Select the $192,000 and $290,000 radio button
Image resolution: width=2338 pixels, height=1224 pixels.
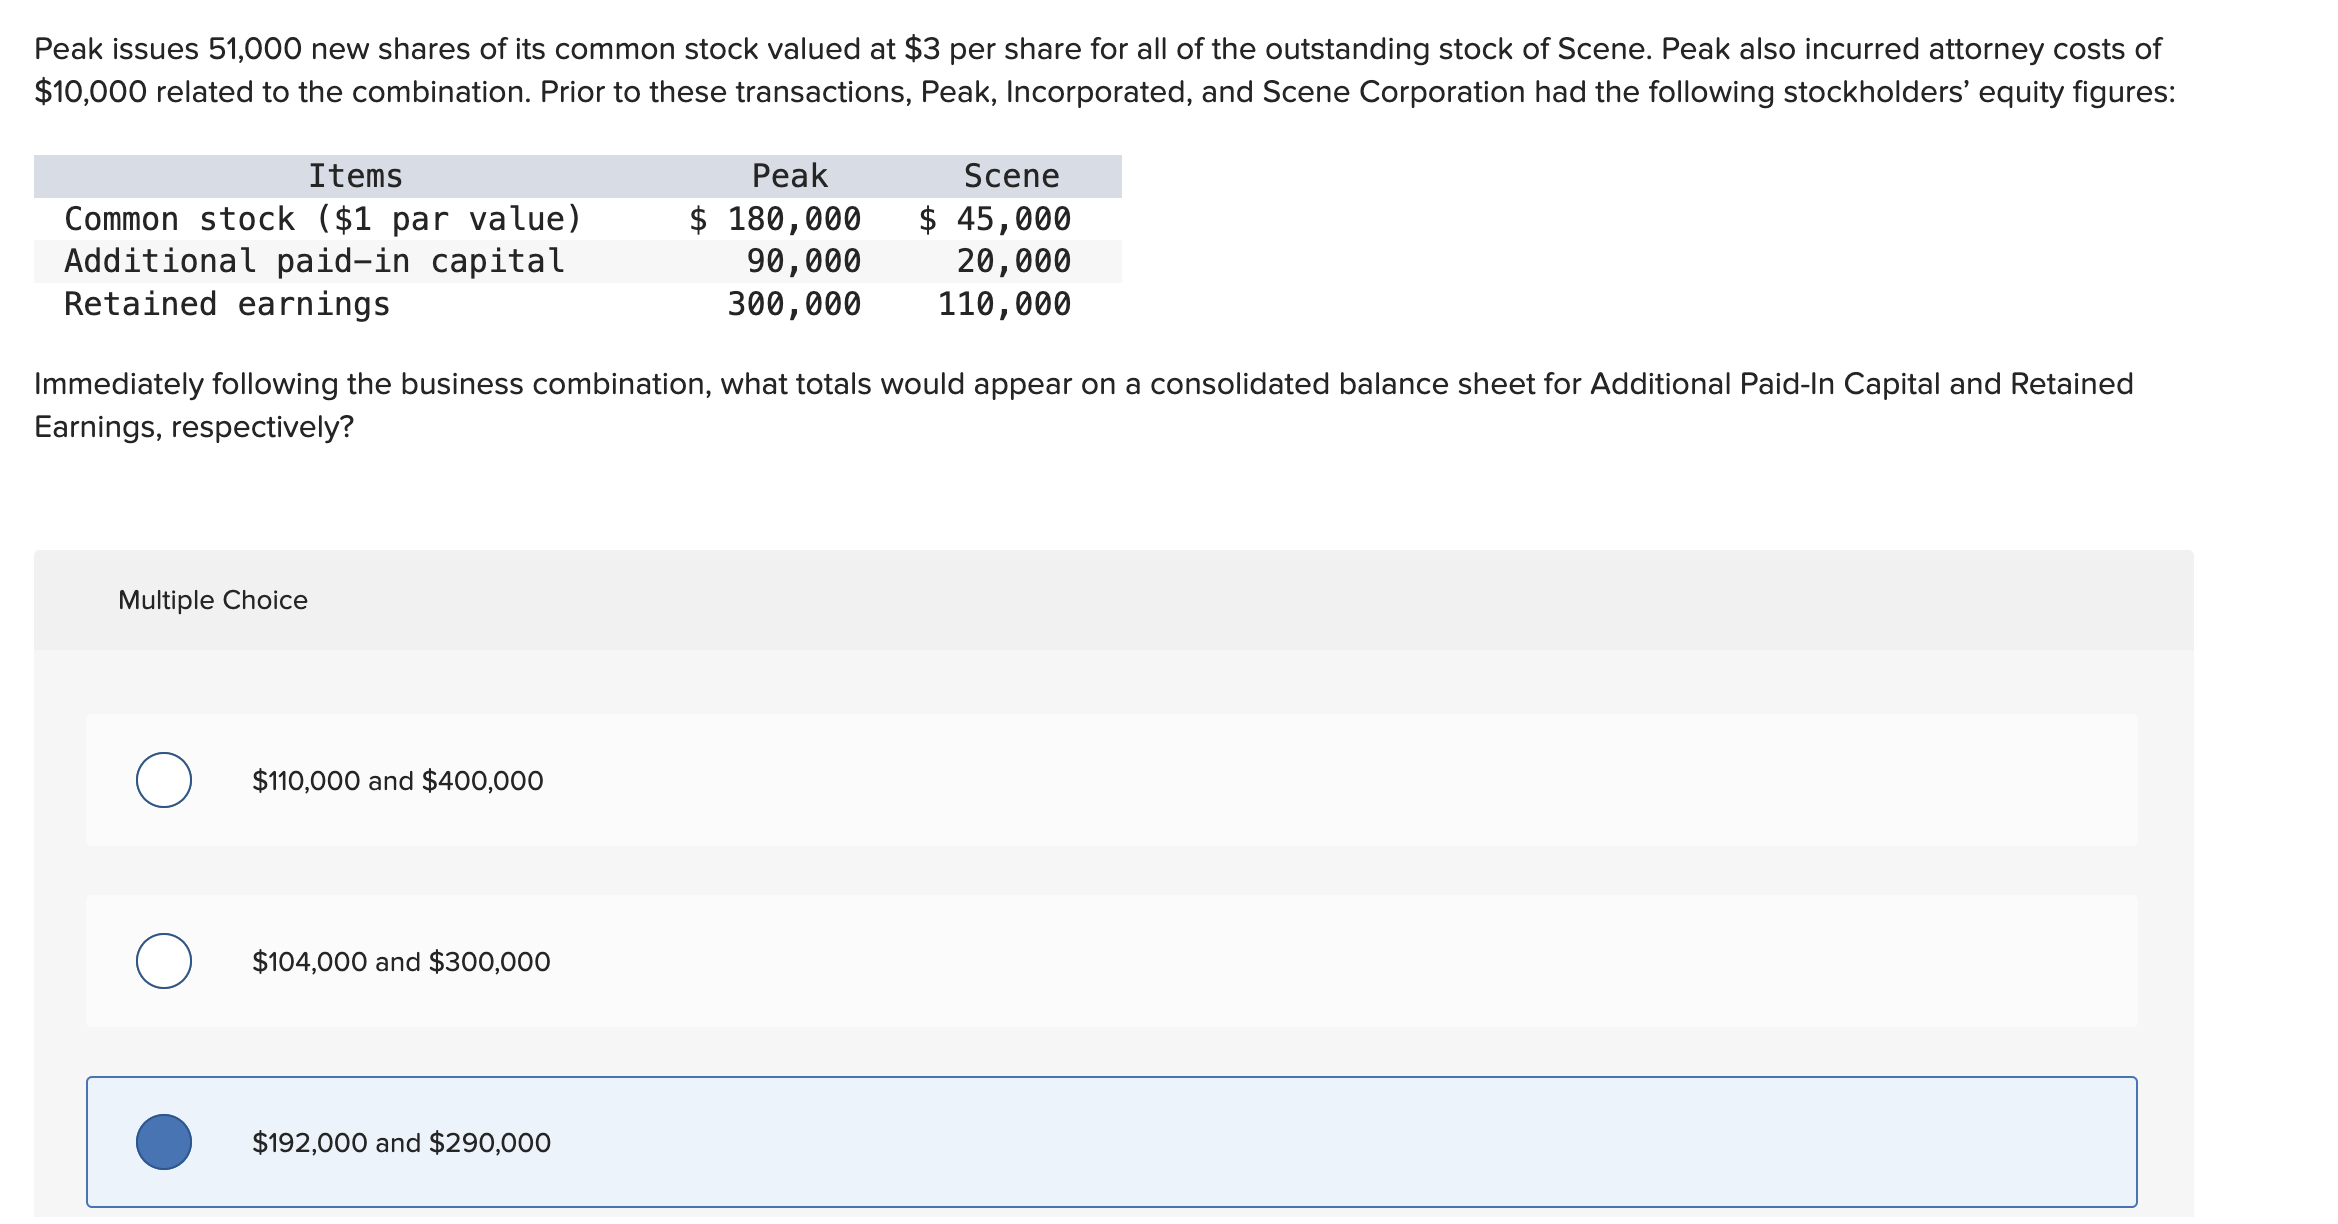click(163, 1142)
